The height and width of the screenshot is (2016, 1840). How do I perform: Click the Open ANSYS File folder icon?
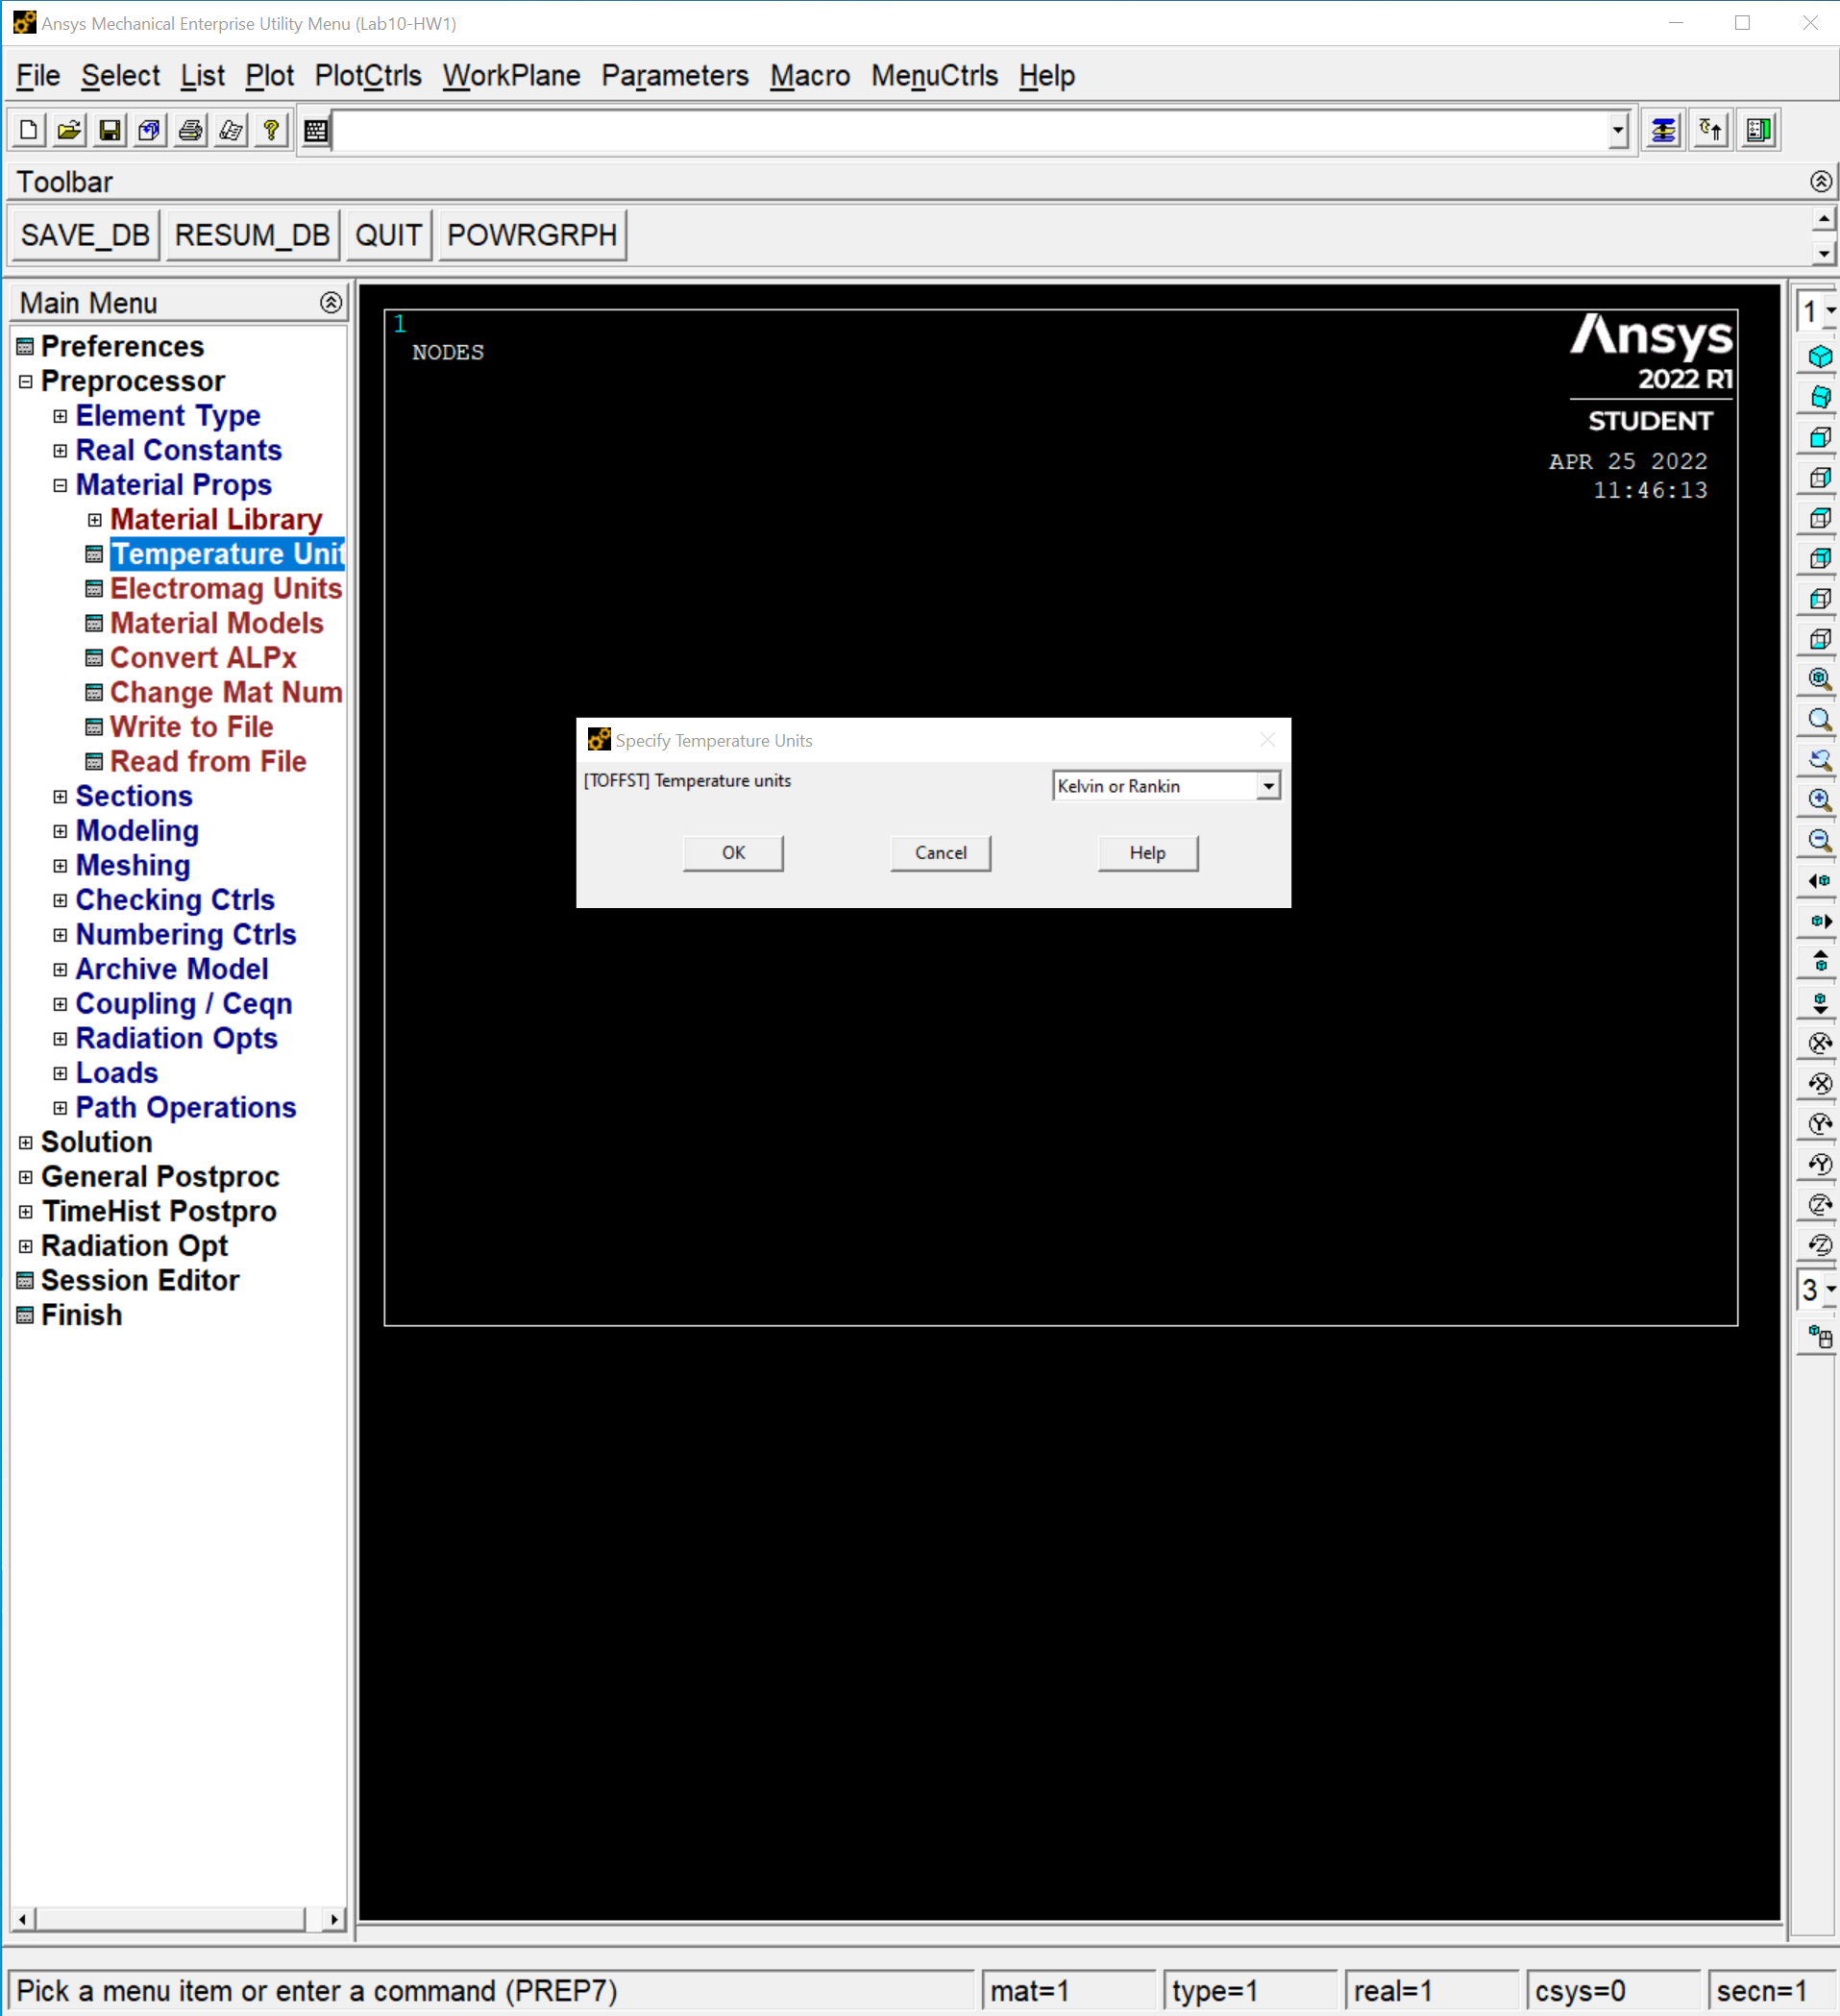tap(69, 130)
